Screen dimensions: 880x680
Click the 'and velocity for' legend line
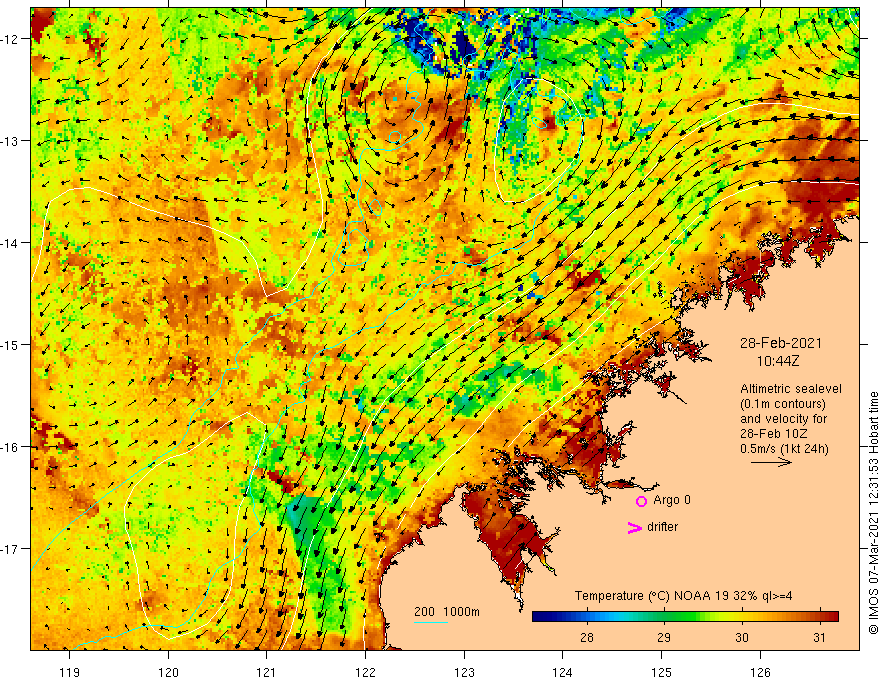[783, 419]
